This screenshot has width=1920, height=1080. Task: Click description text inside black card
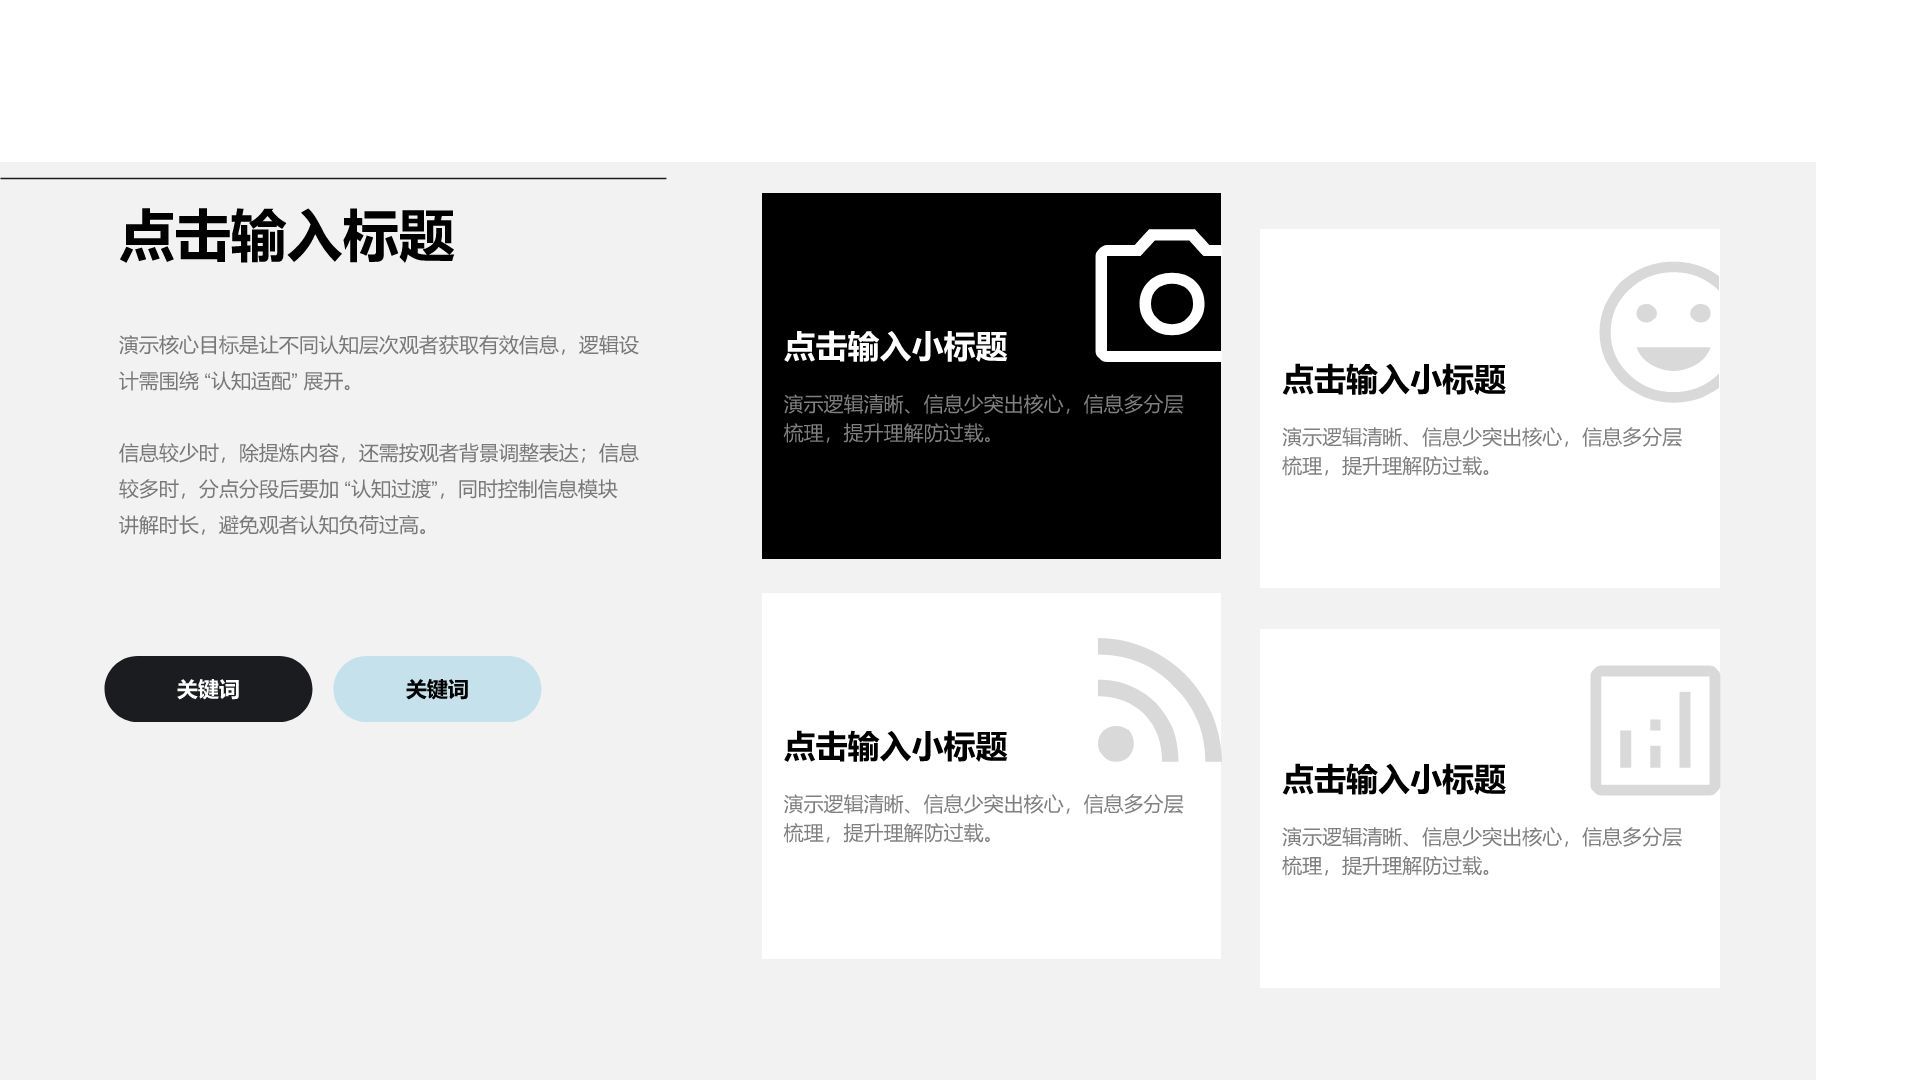983,419
